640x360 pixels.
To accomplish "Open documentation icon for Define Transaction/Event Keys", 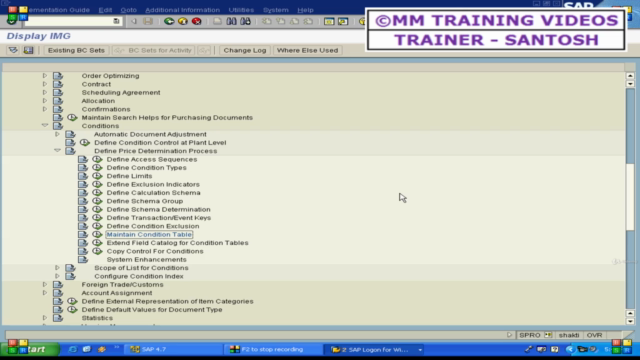I will 83,218.
